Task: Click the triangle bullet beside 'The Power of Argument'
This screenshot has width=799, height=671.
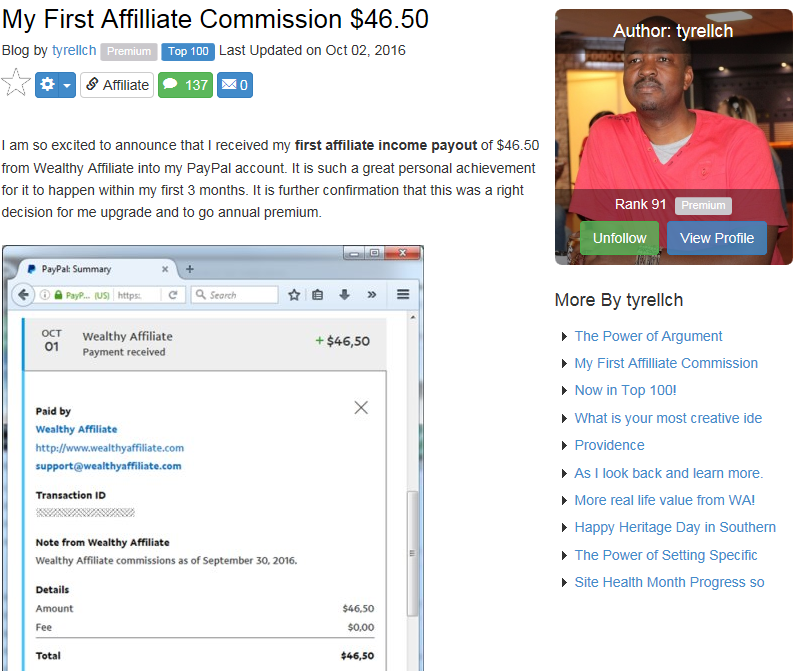Action: point(564,337)
